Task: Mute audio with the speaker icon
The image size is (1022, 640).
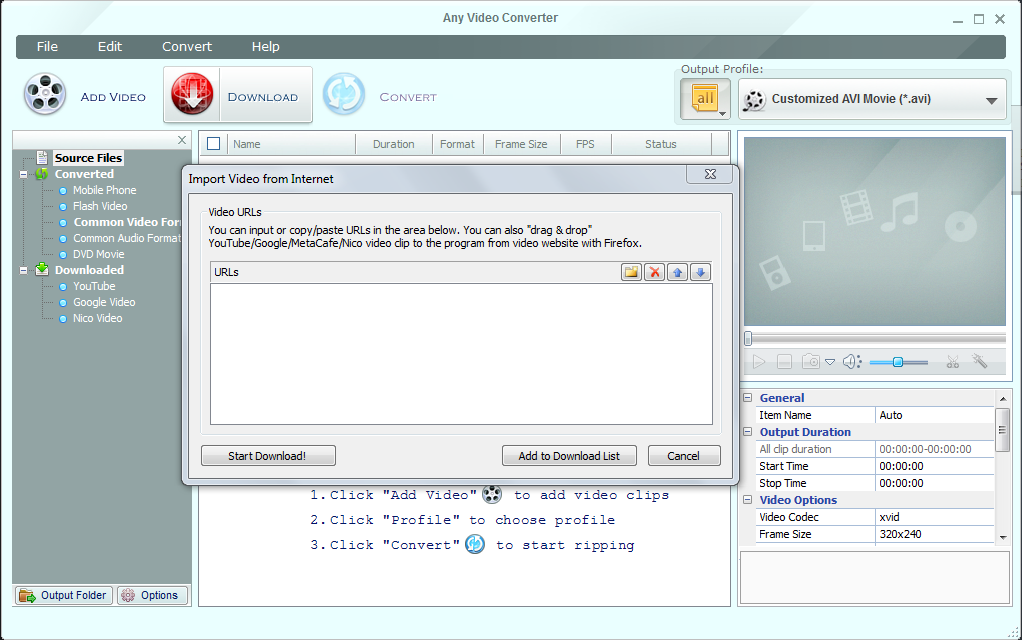Action: click(852, 362)
